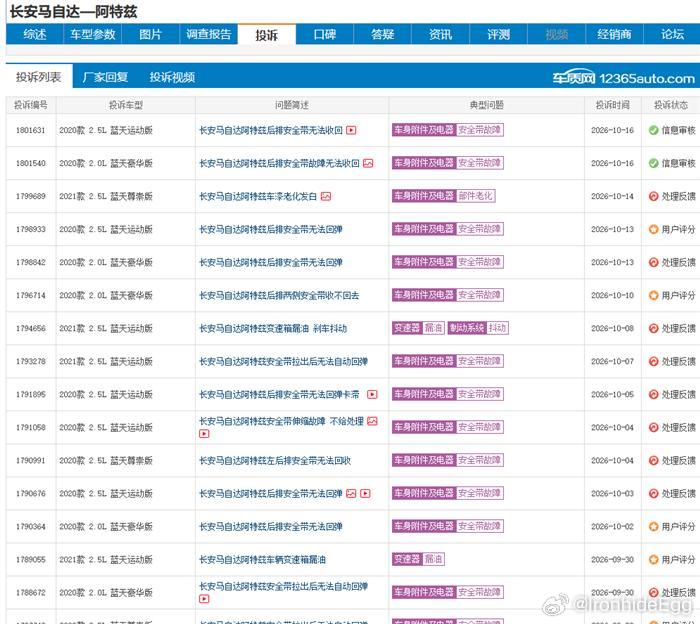700x624 pixels.
Task: Select complaint number 1790364
Action: [x=31, y=527]
